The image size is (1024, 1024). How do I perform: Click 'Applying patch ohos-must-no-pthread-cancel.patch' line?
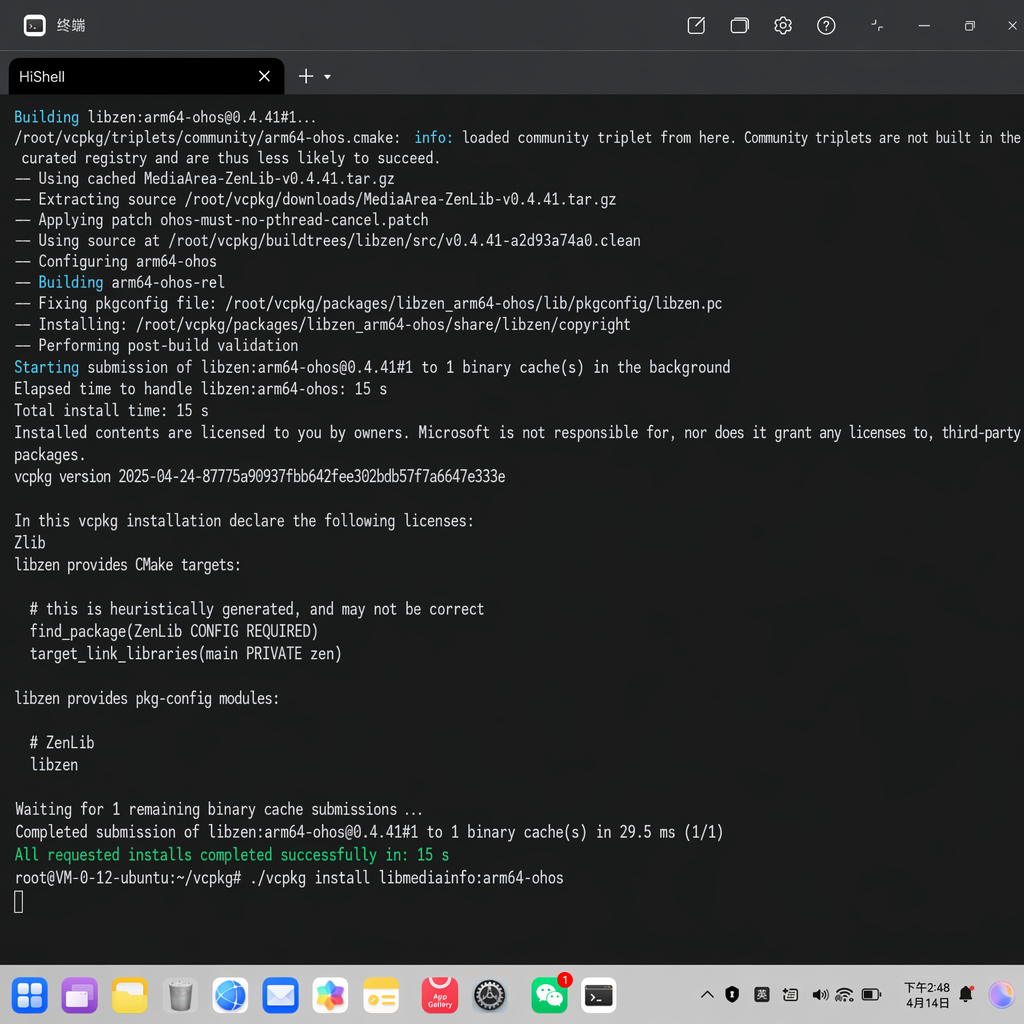coord(222,219)
